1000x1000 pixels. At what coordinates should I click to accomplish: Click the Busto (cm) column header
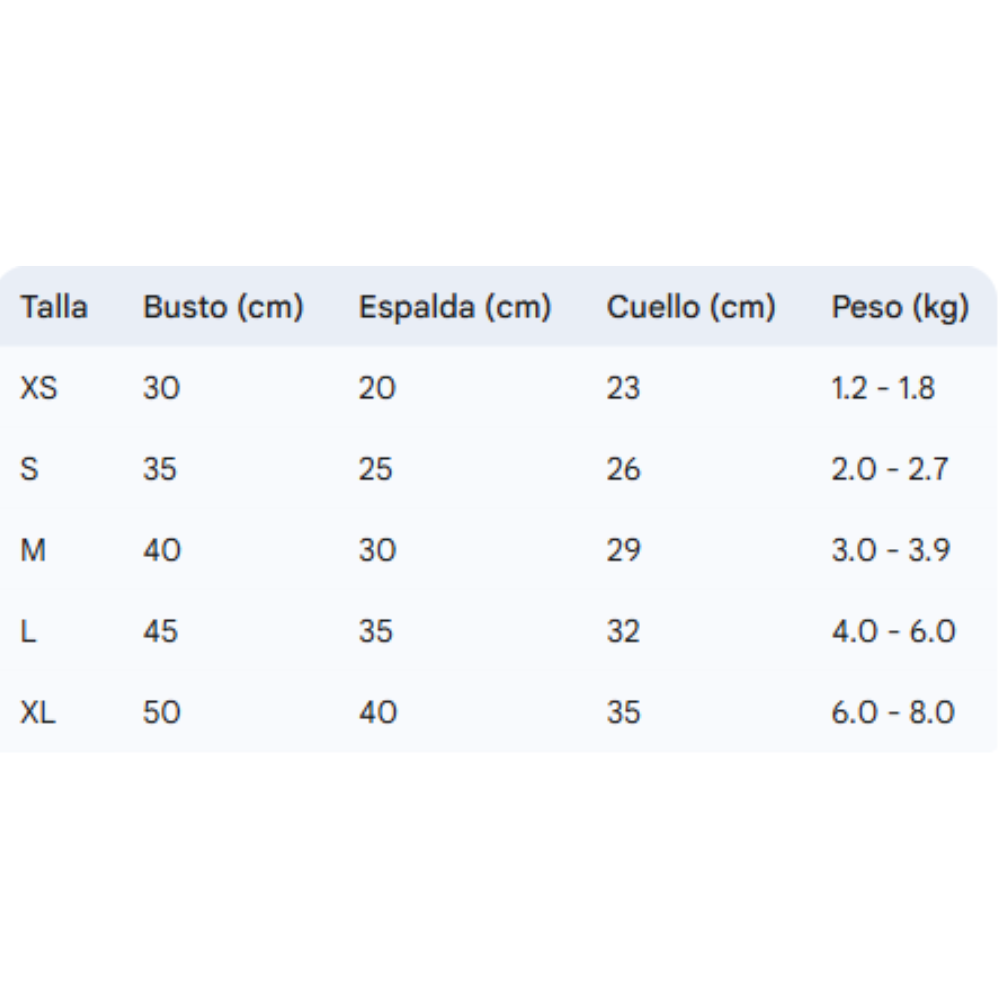click(x=223, y=307)
